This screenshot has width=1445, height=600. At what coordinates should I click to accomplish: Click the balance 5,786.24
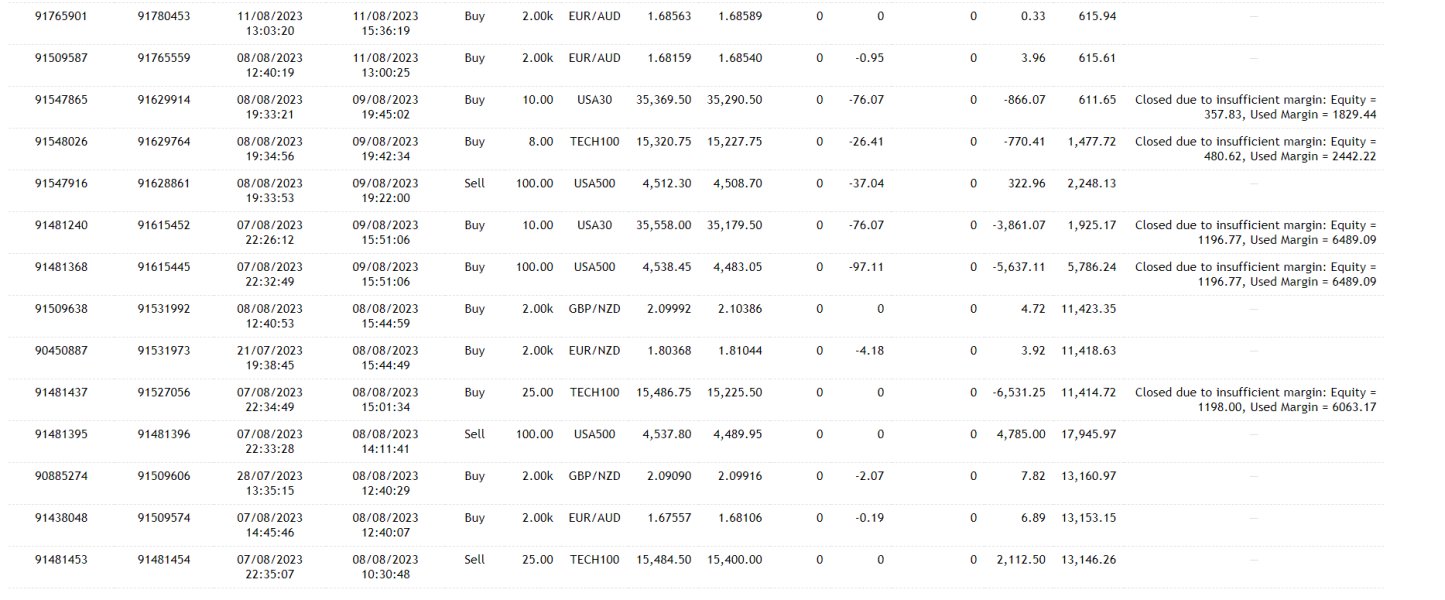(1089, 268)
